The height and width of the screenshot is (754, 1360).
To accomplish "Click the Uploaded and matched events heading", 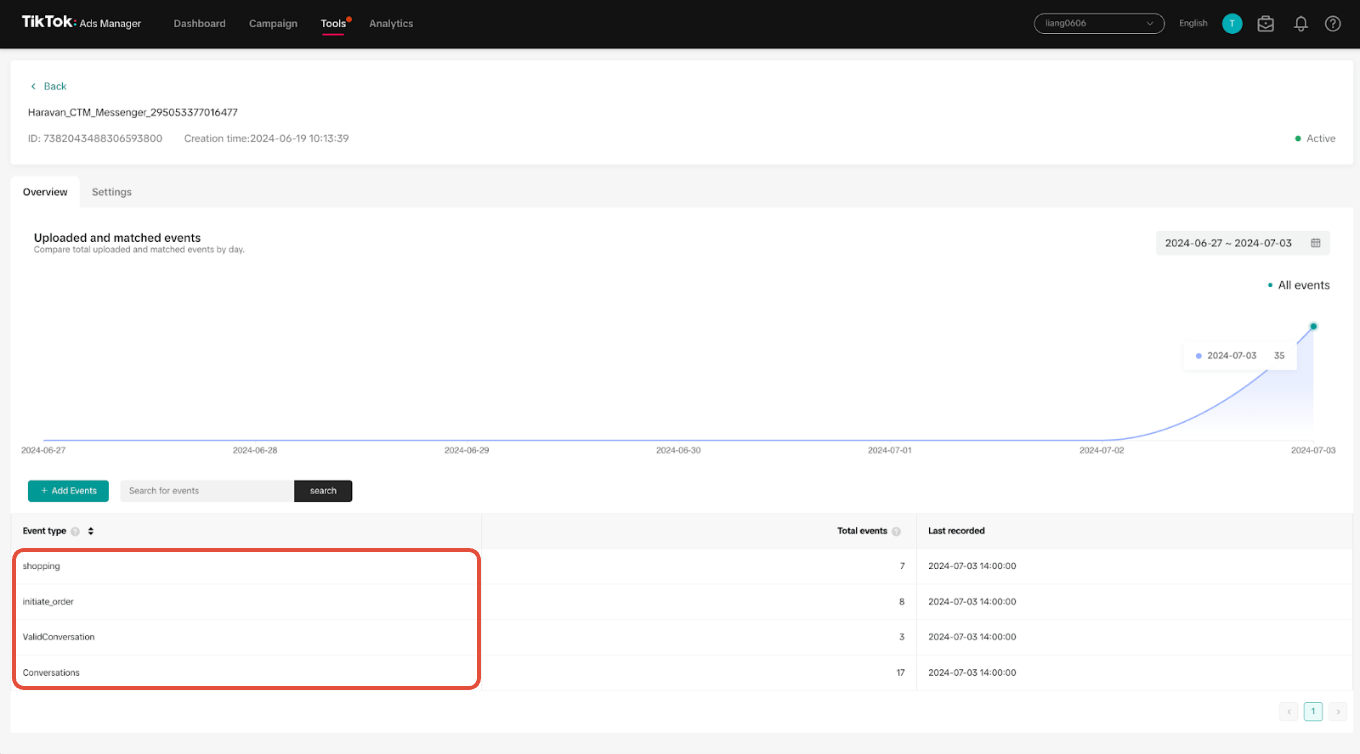I will tap(117, 238).
